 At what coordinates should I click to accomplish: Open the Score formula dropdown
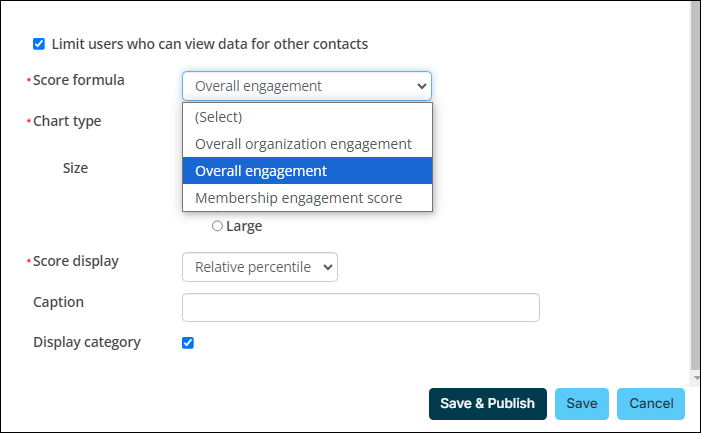(x=307, y=86)
